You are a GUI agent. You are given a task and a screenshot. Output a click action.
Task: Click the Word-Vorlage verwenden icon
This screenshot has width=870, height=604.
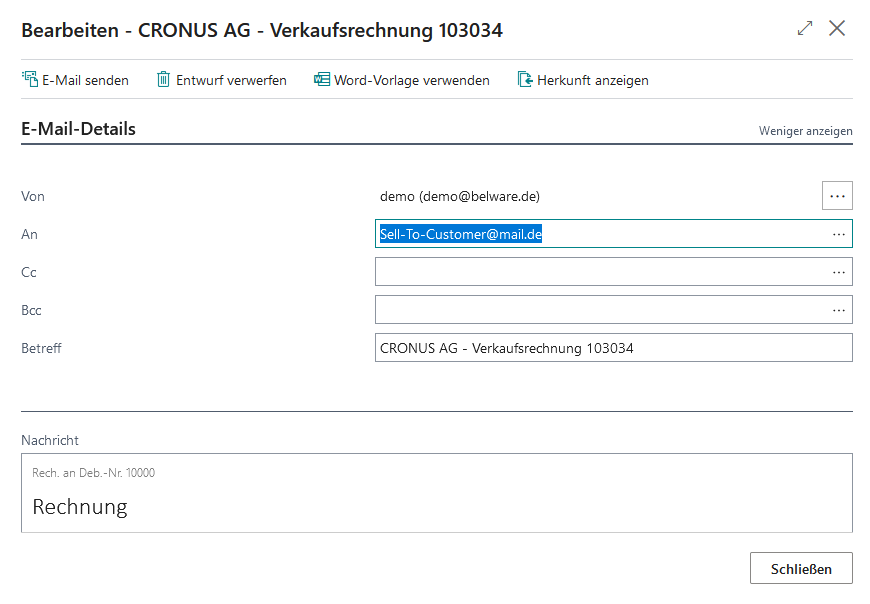tap(322, 80)
